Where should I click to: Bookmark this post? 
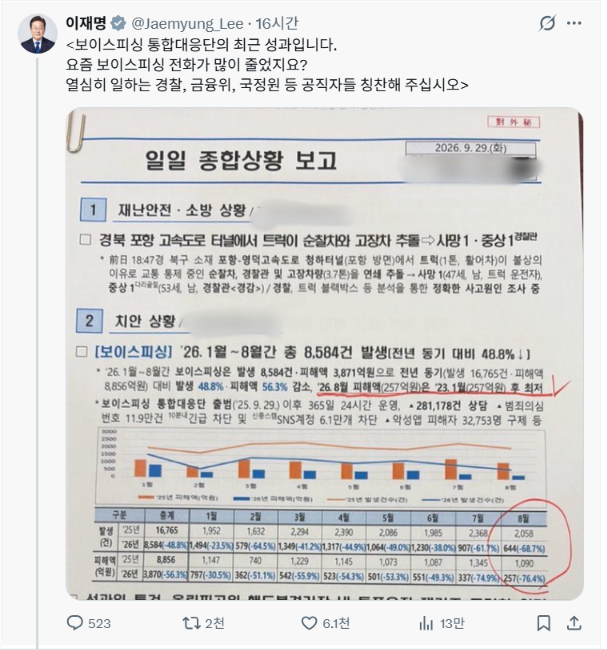point(544,623)
